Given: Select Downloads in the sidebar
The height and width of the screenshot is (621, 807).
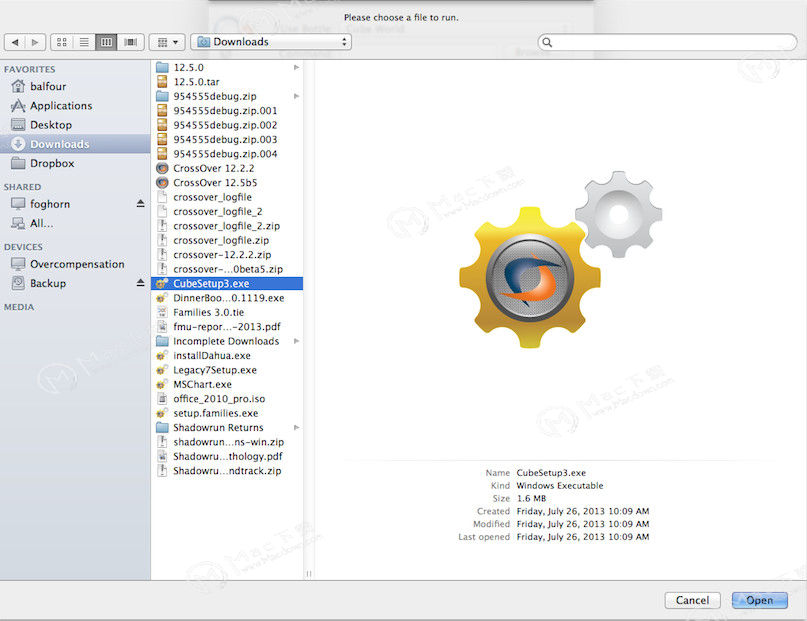Looking at the screenshot, I should tap(75, 144).
